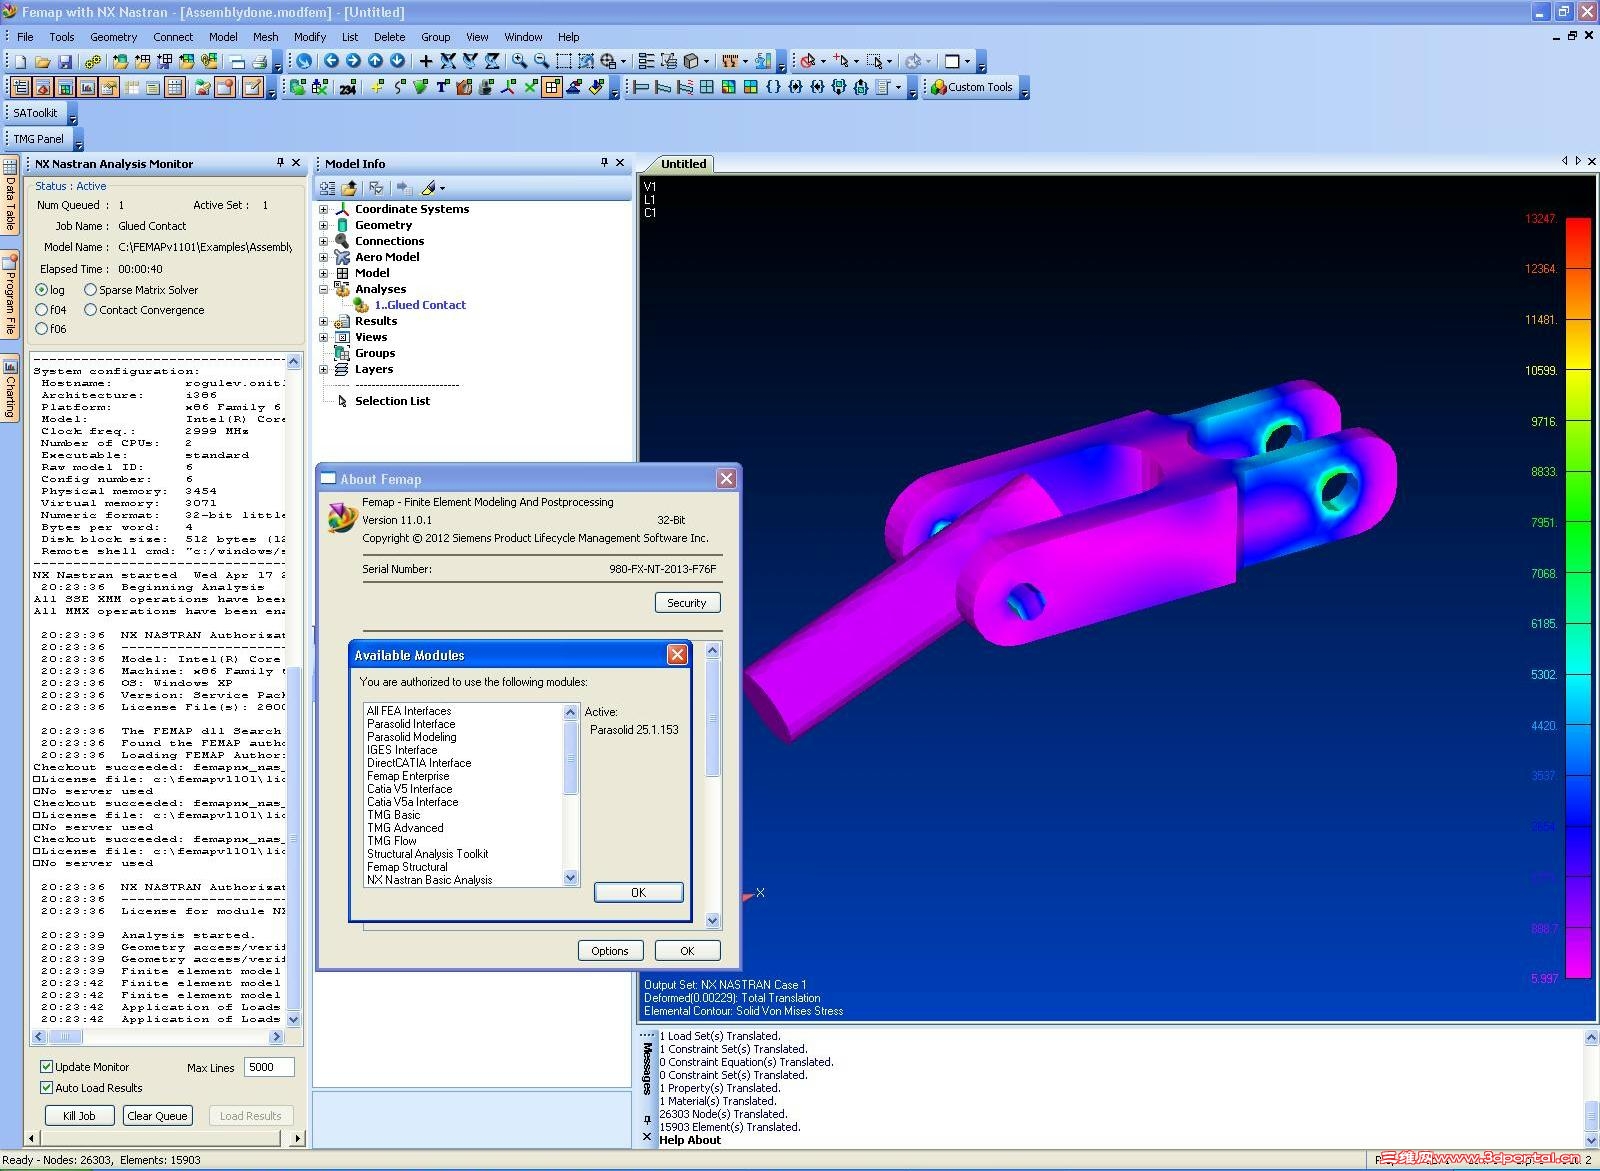
Task: Toggle the Auto Load Results checkbox
Action: pyautogui.click(x=46, y=1088)
